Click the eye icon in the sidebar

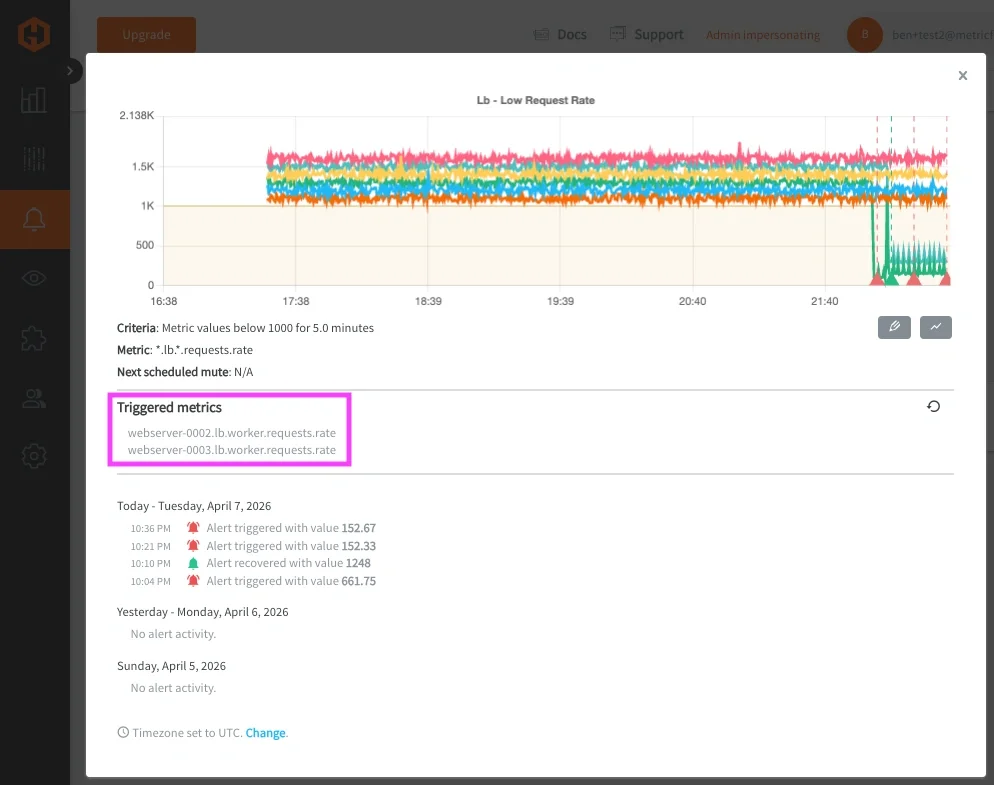click(x=33, y=278)
